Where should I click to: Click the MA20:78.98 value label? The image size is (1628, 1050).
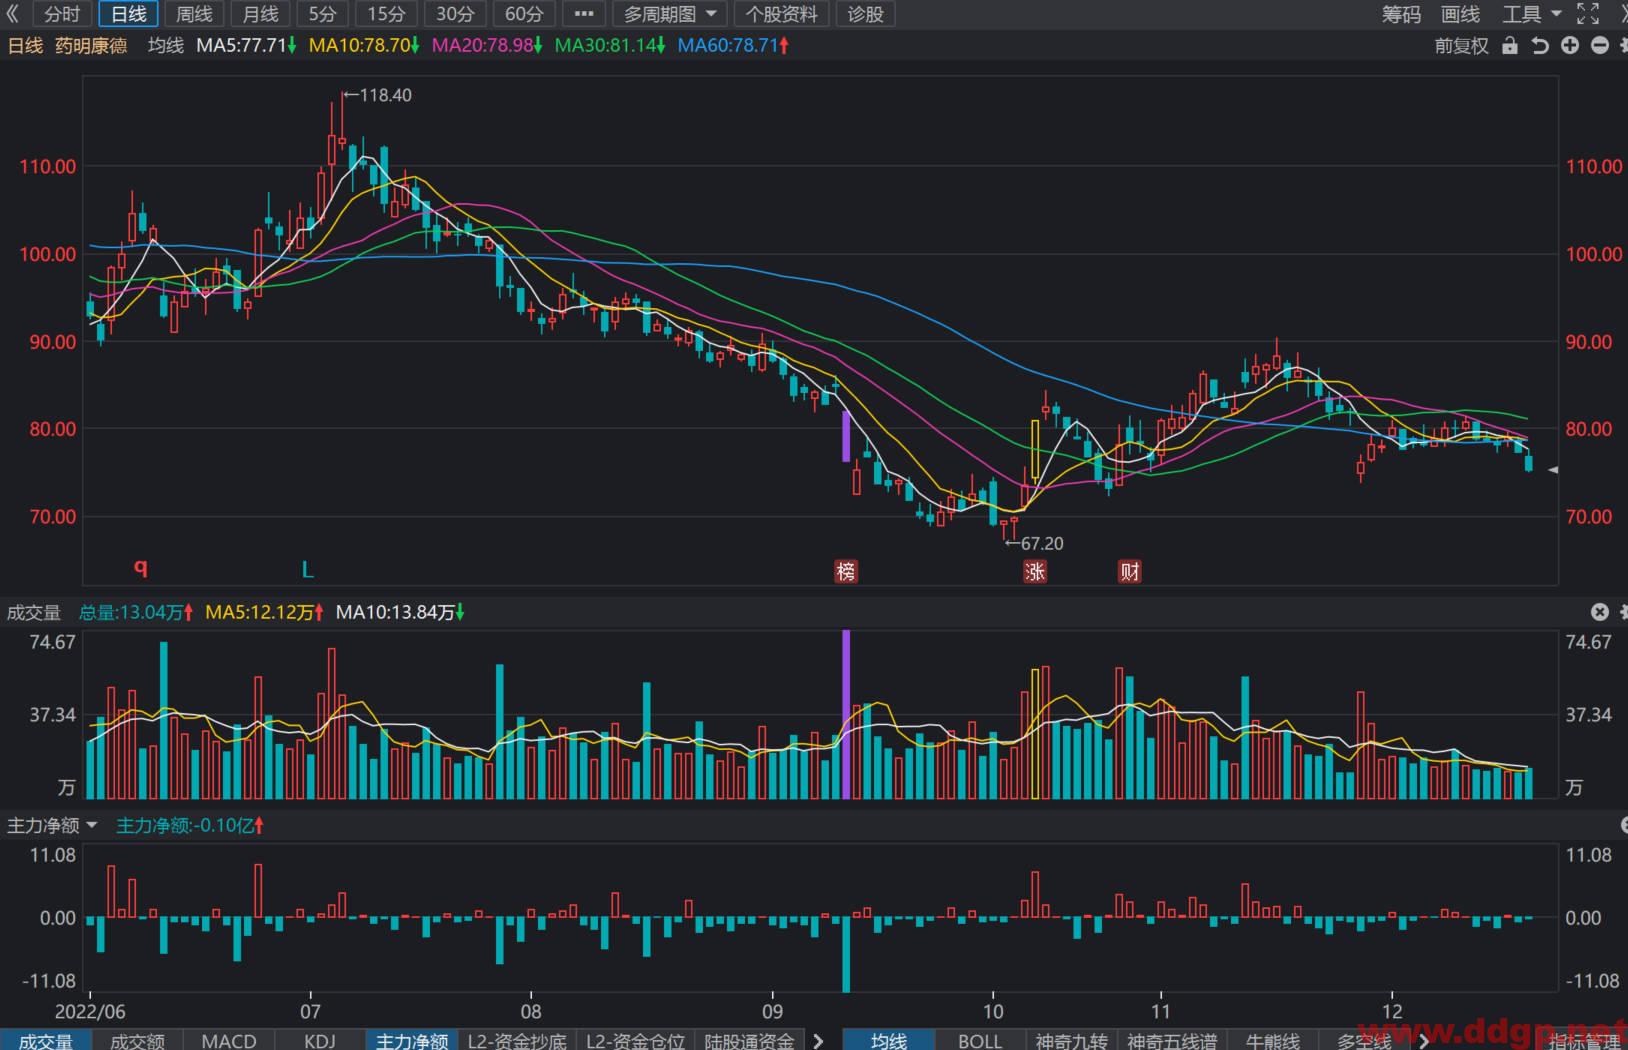[x=487, y=46]
